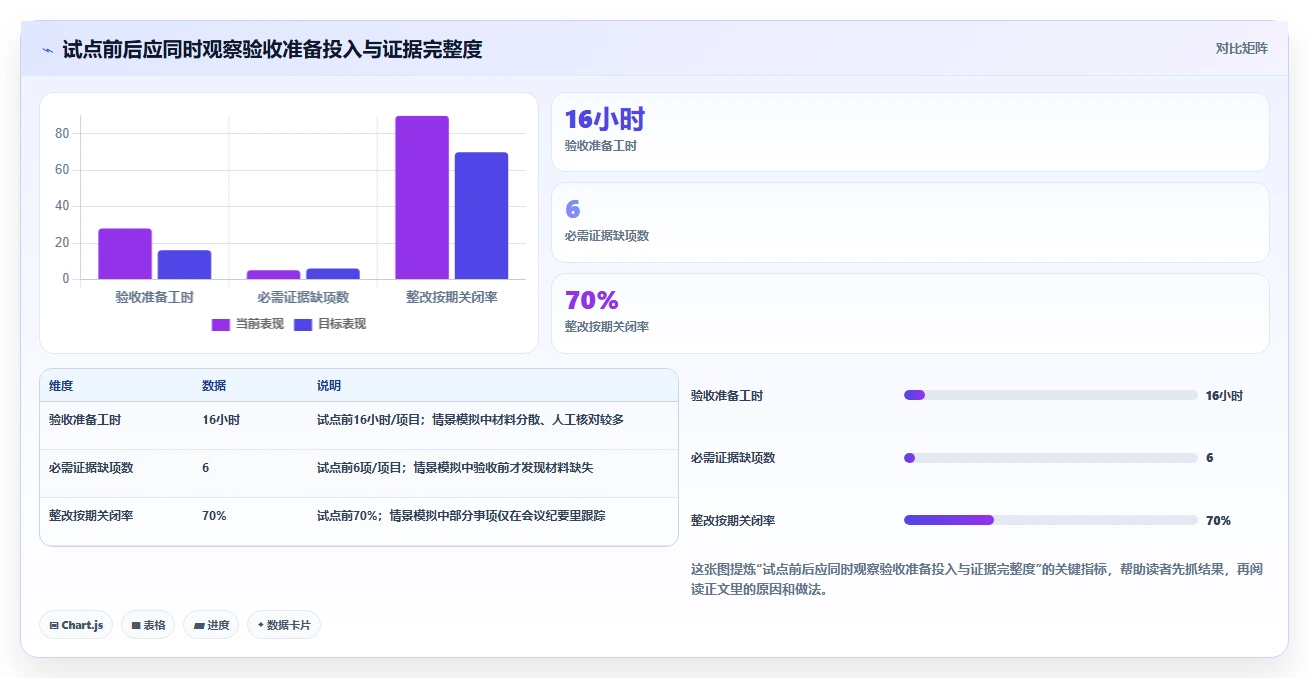The height and width of the screenshot is (678, 1309).
Task: Click the purple 当前表现 bar for 验收准备工时
Action: point(125,254)
